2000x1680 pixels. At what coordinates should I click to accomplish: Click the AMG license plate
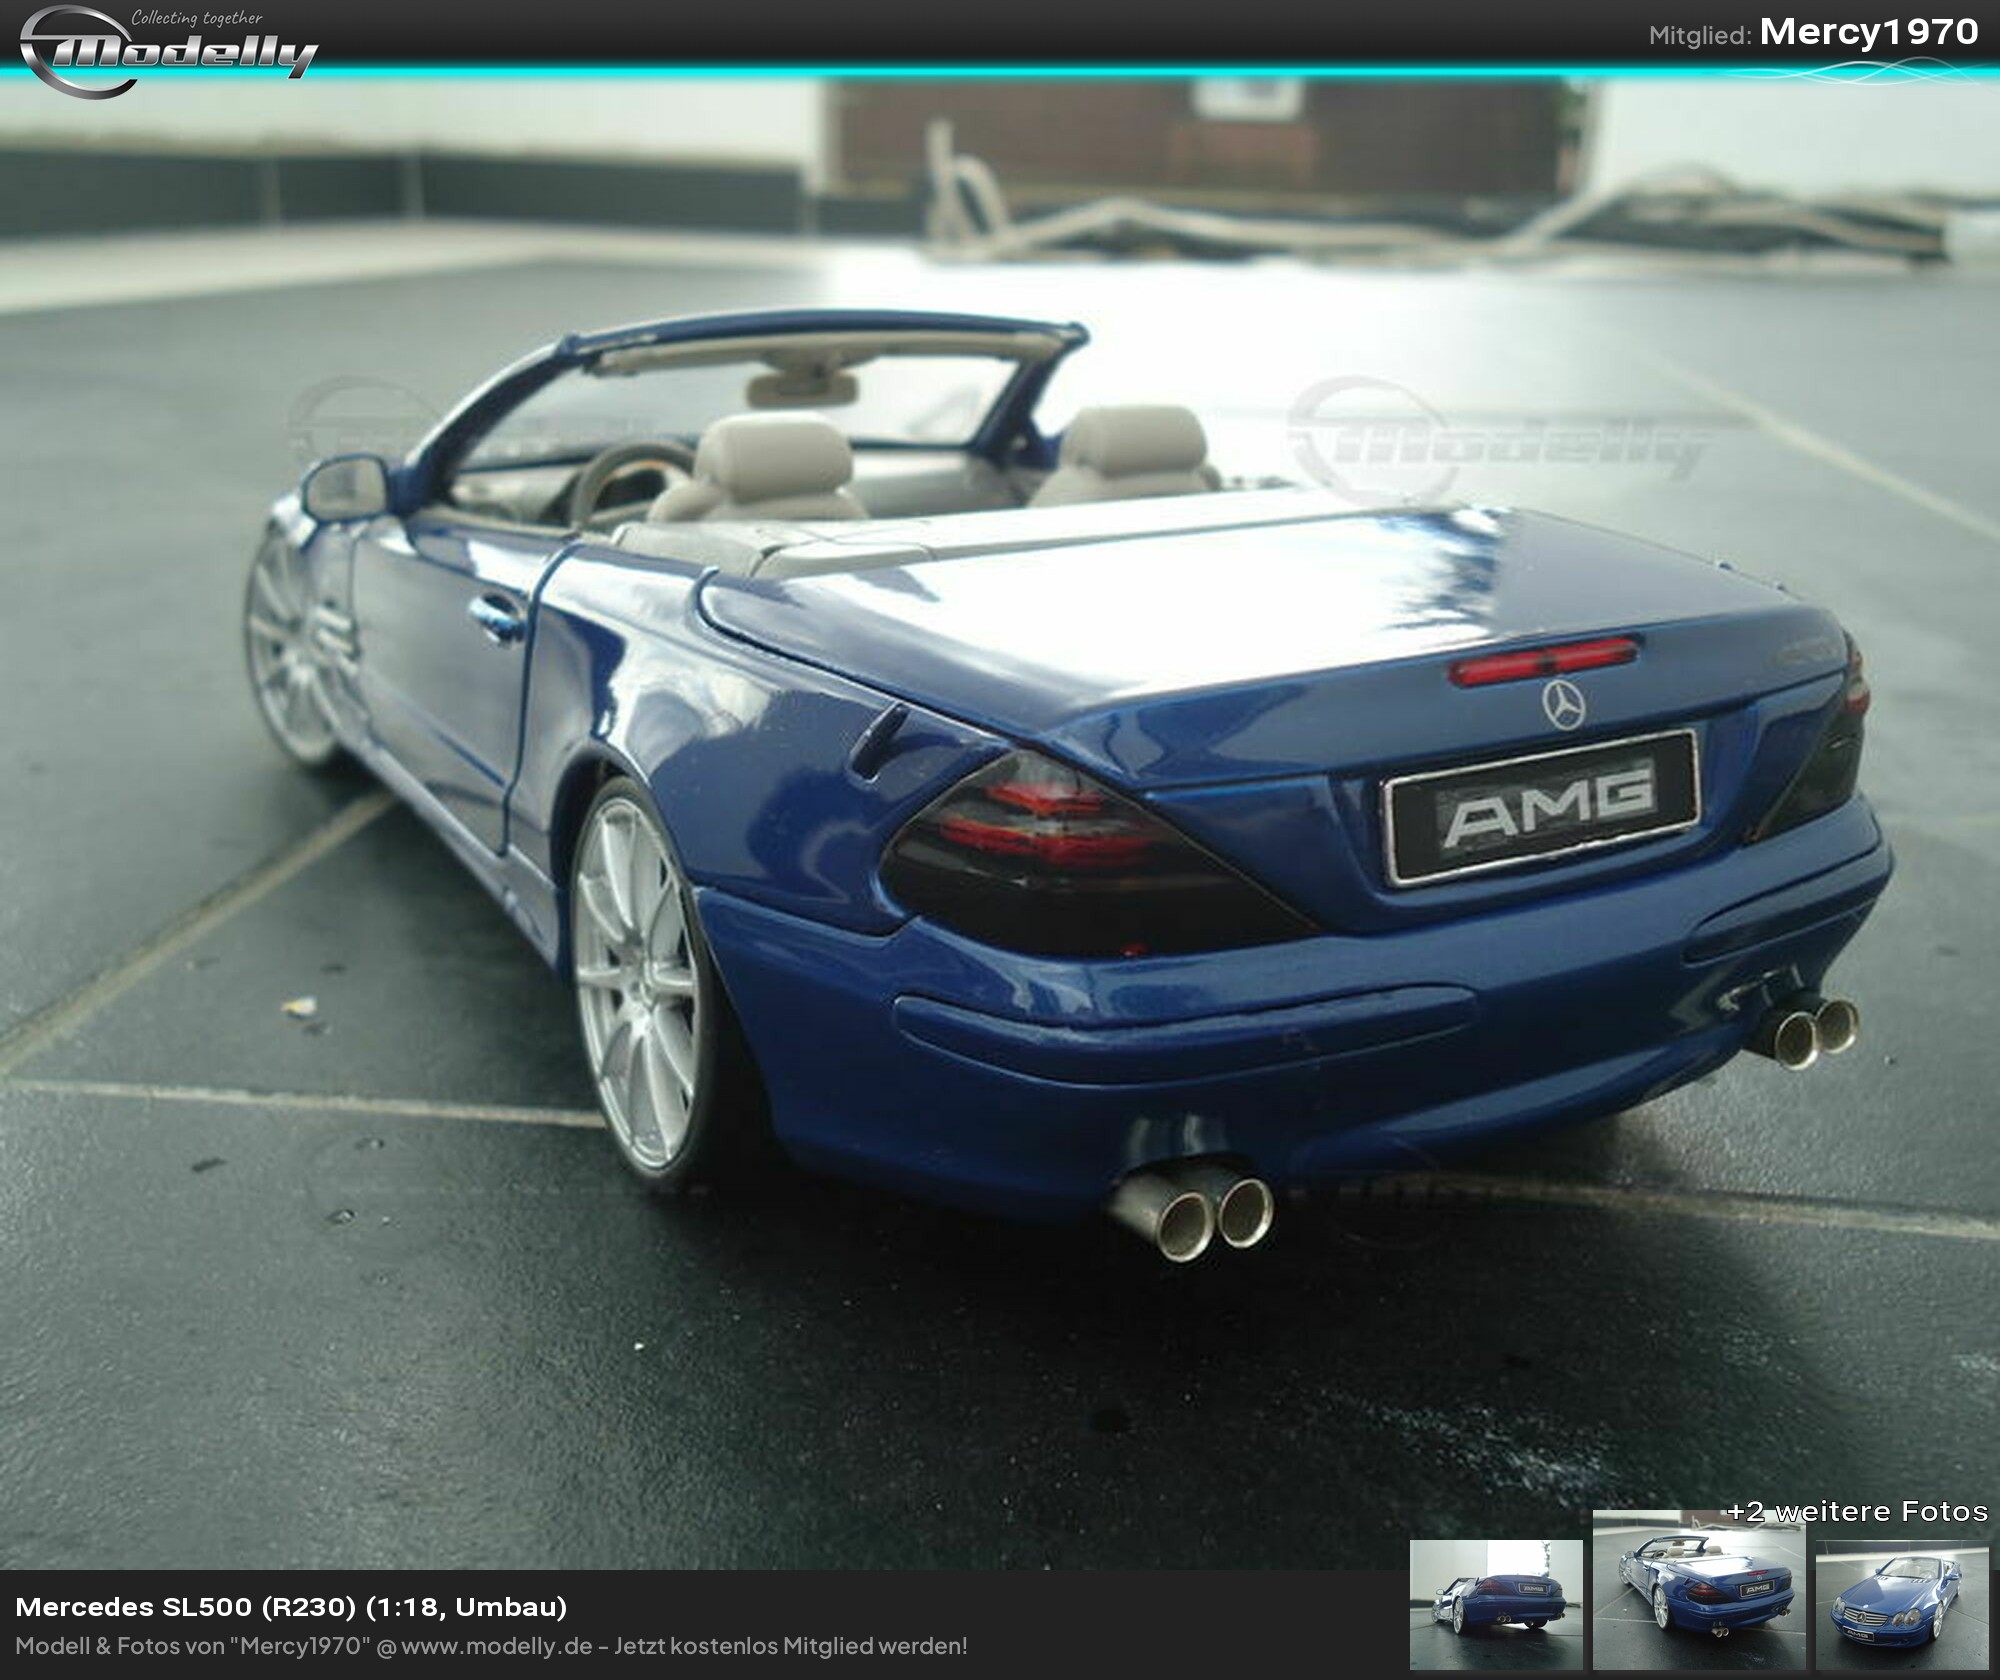coord(1544,803)
